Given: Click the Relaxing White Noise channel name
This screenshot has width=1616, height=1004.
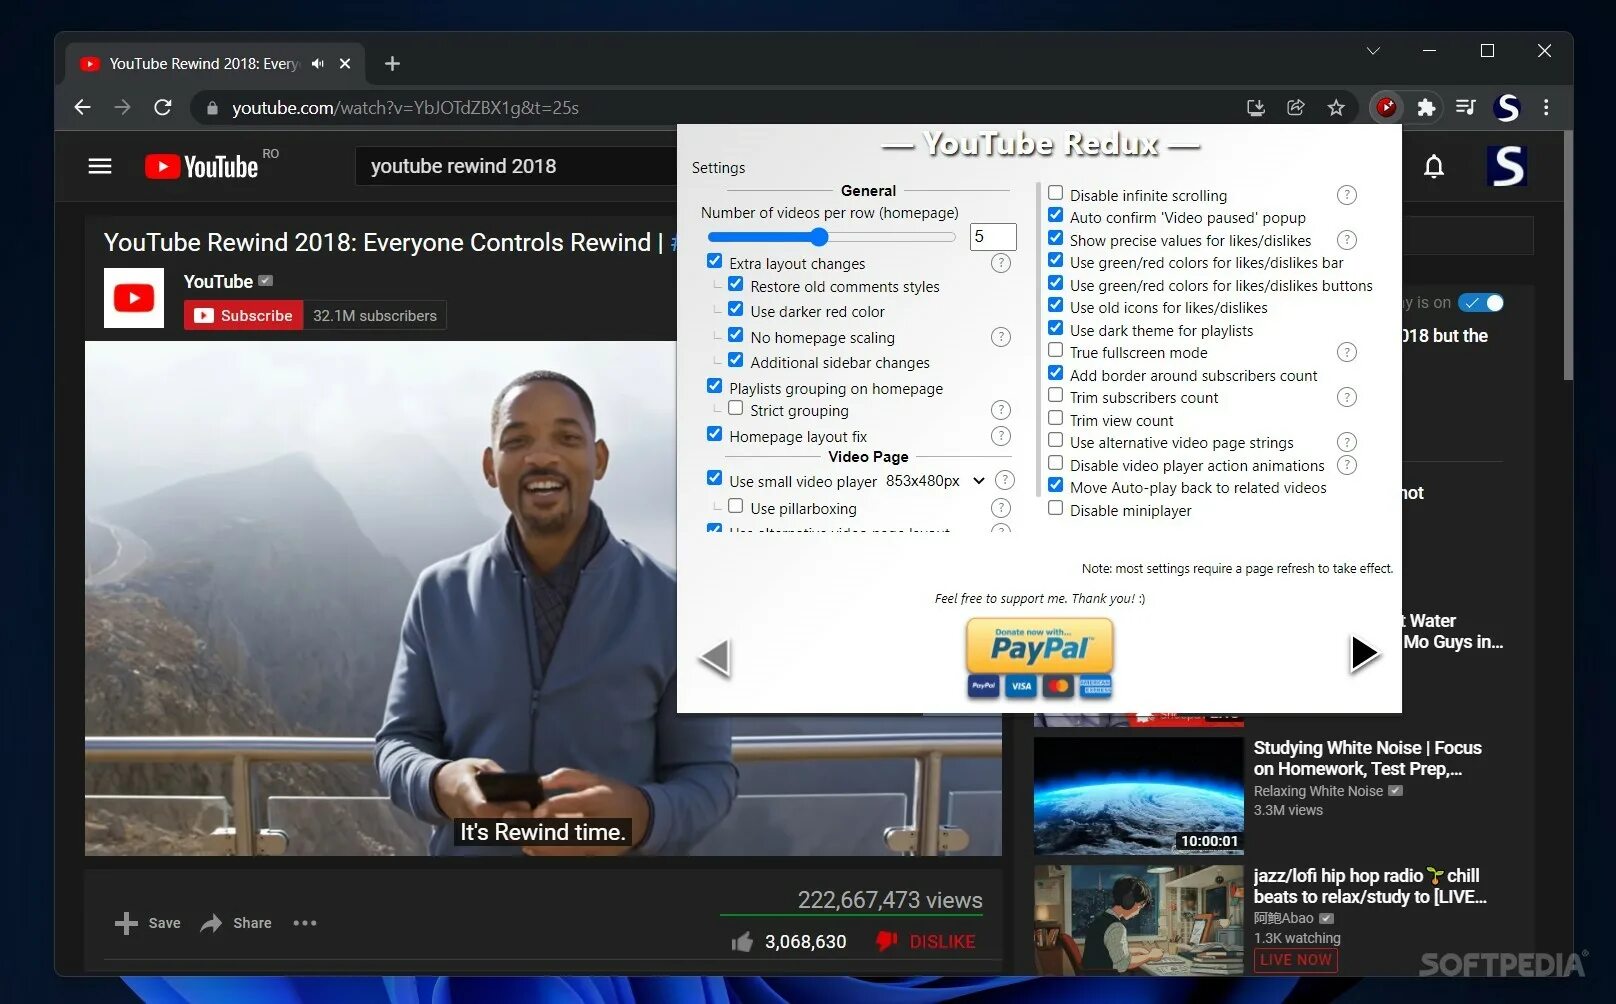Looking at the screenshot, I should [1318, 791].
